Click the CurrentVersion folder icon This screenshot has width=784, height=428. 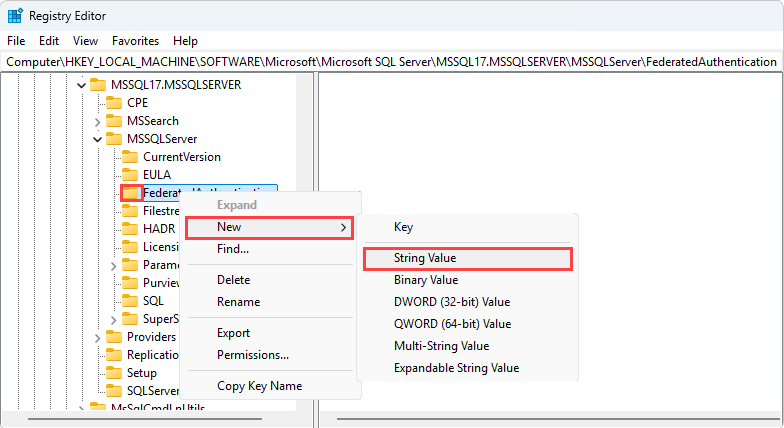[x=129, y=157]
